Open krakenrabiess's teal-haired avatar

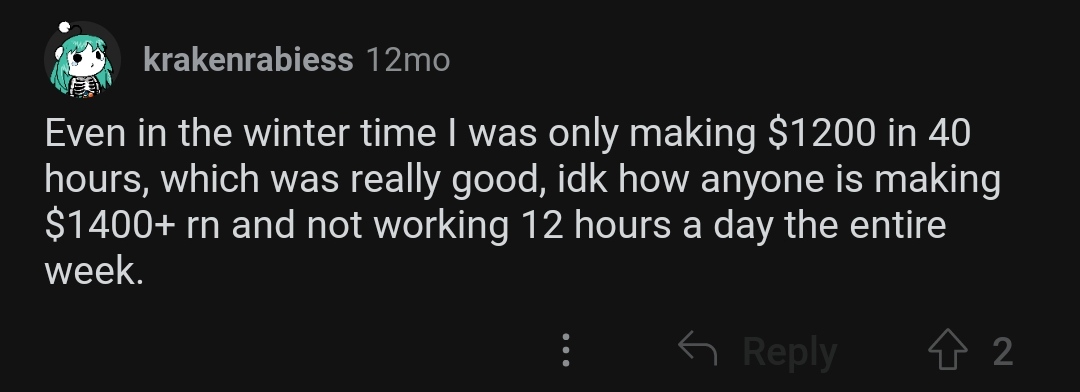tap(82, 61)
